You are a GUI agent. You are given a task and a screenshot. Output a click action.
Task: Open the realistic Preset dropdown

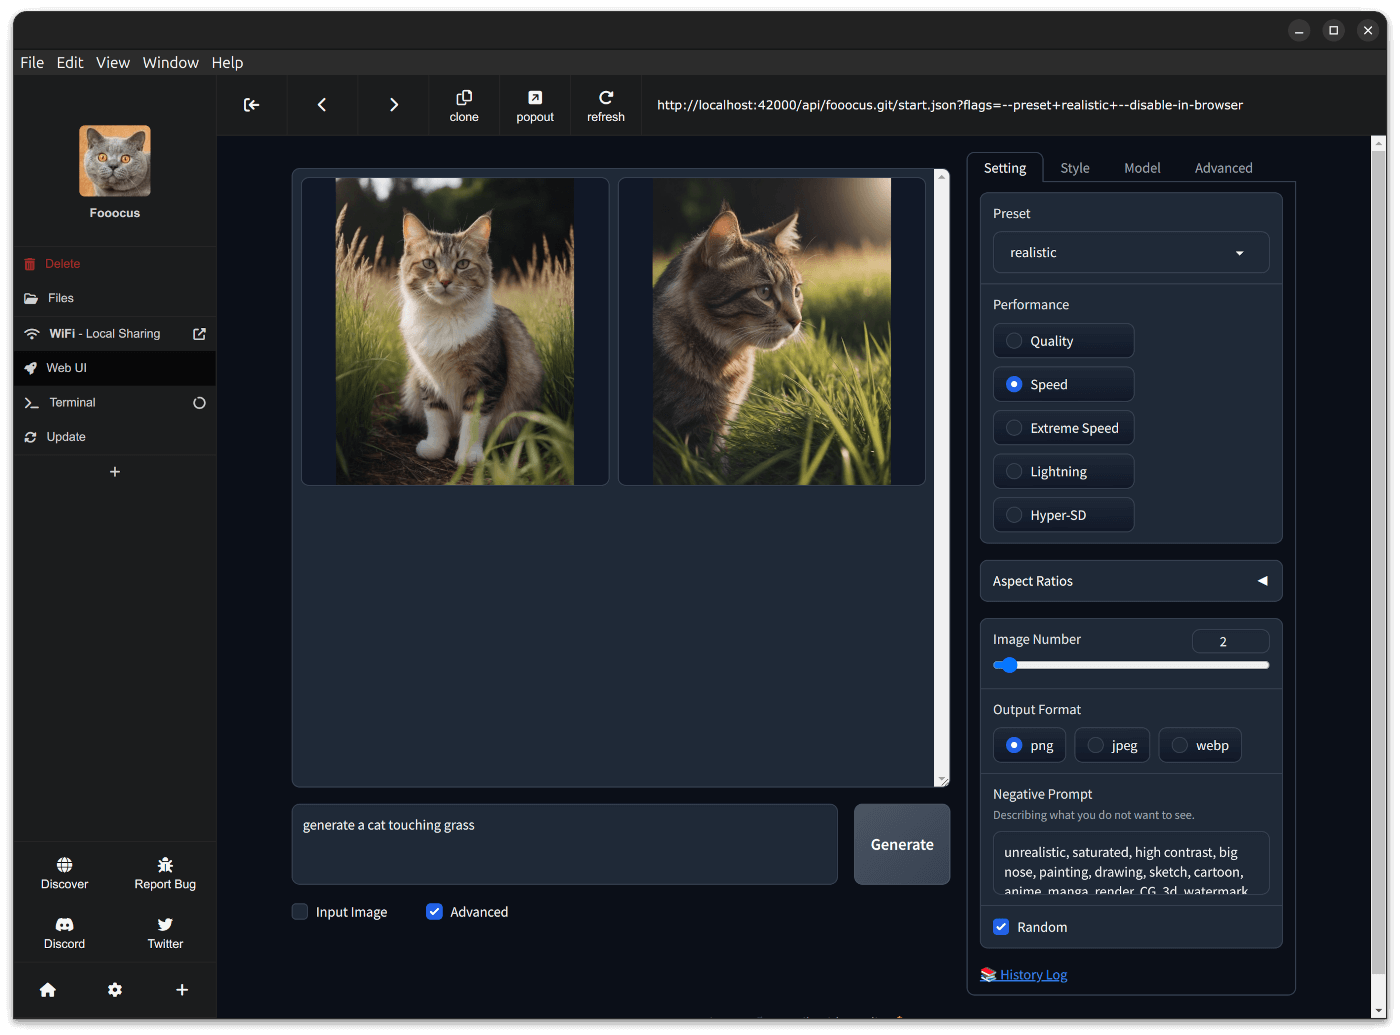coord(1130,252)
